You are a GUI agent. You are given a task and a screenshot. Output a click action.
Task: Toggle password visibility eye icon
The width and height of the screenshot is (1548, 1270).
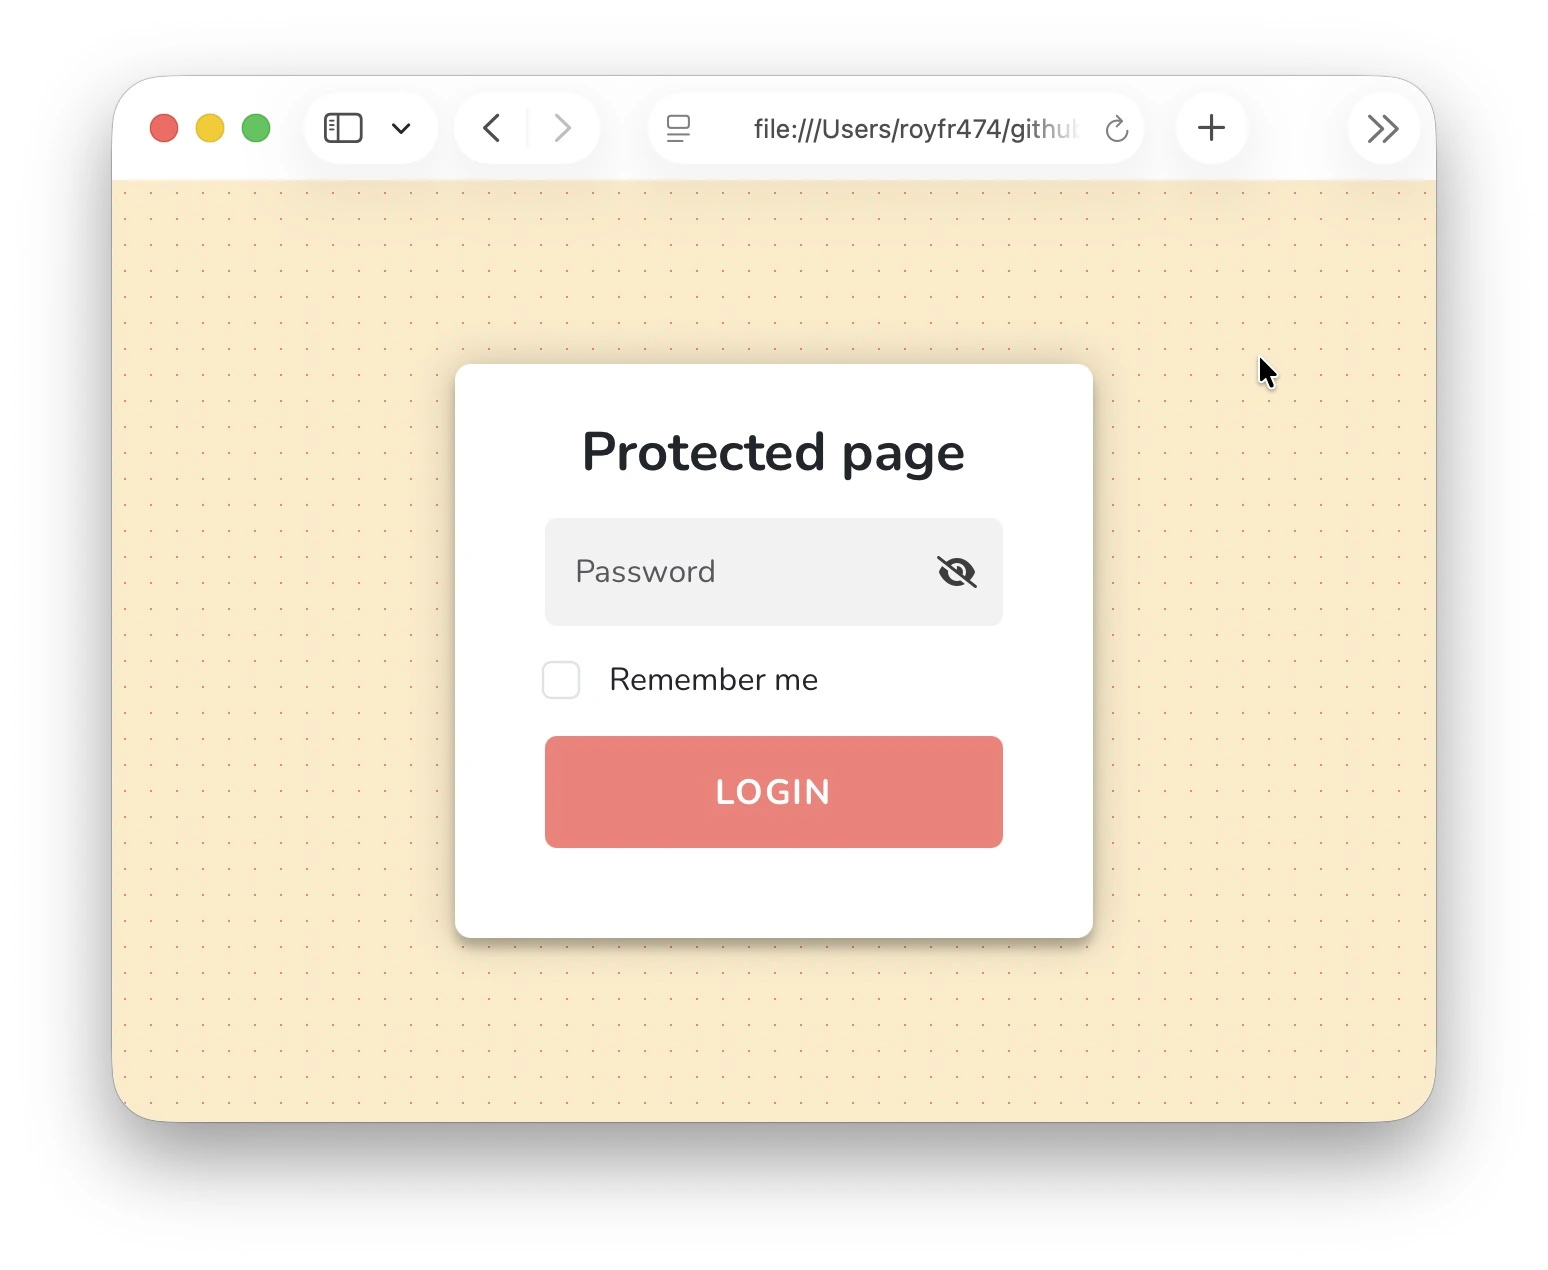[x=956, y=572]
